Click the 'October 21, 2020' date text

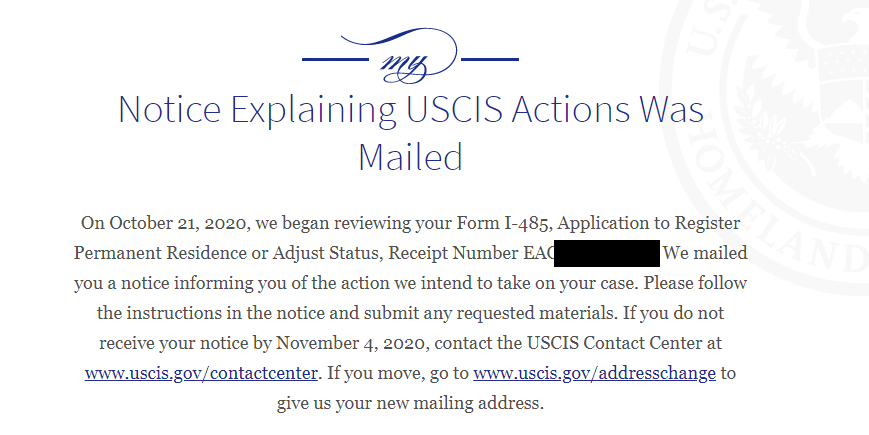(178, 223)
